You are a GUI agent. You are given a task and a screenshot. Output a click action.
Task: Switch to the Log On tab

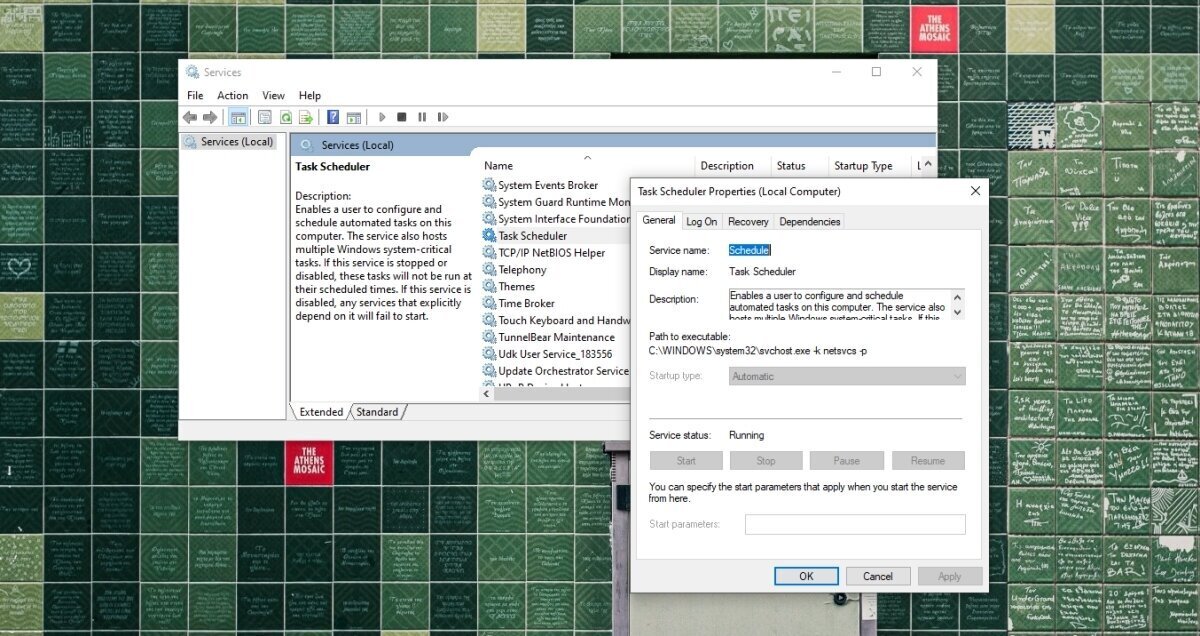[x=701, y=221]
